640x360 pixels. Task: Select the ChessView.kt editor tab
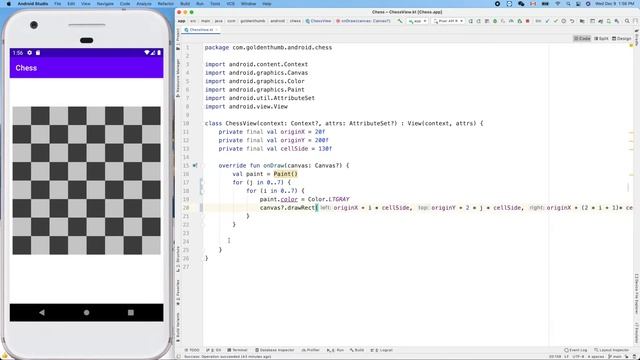click(201, 30)
